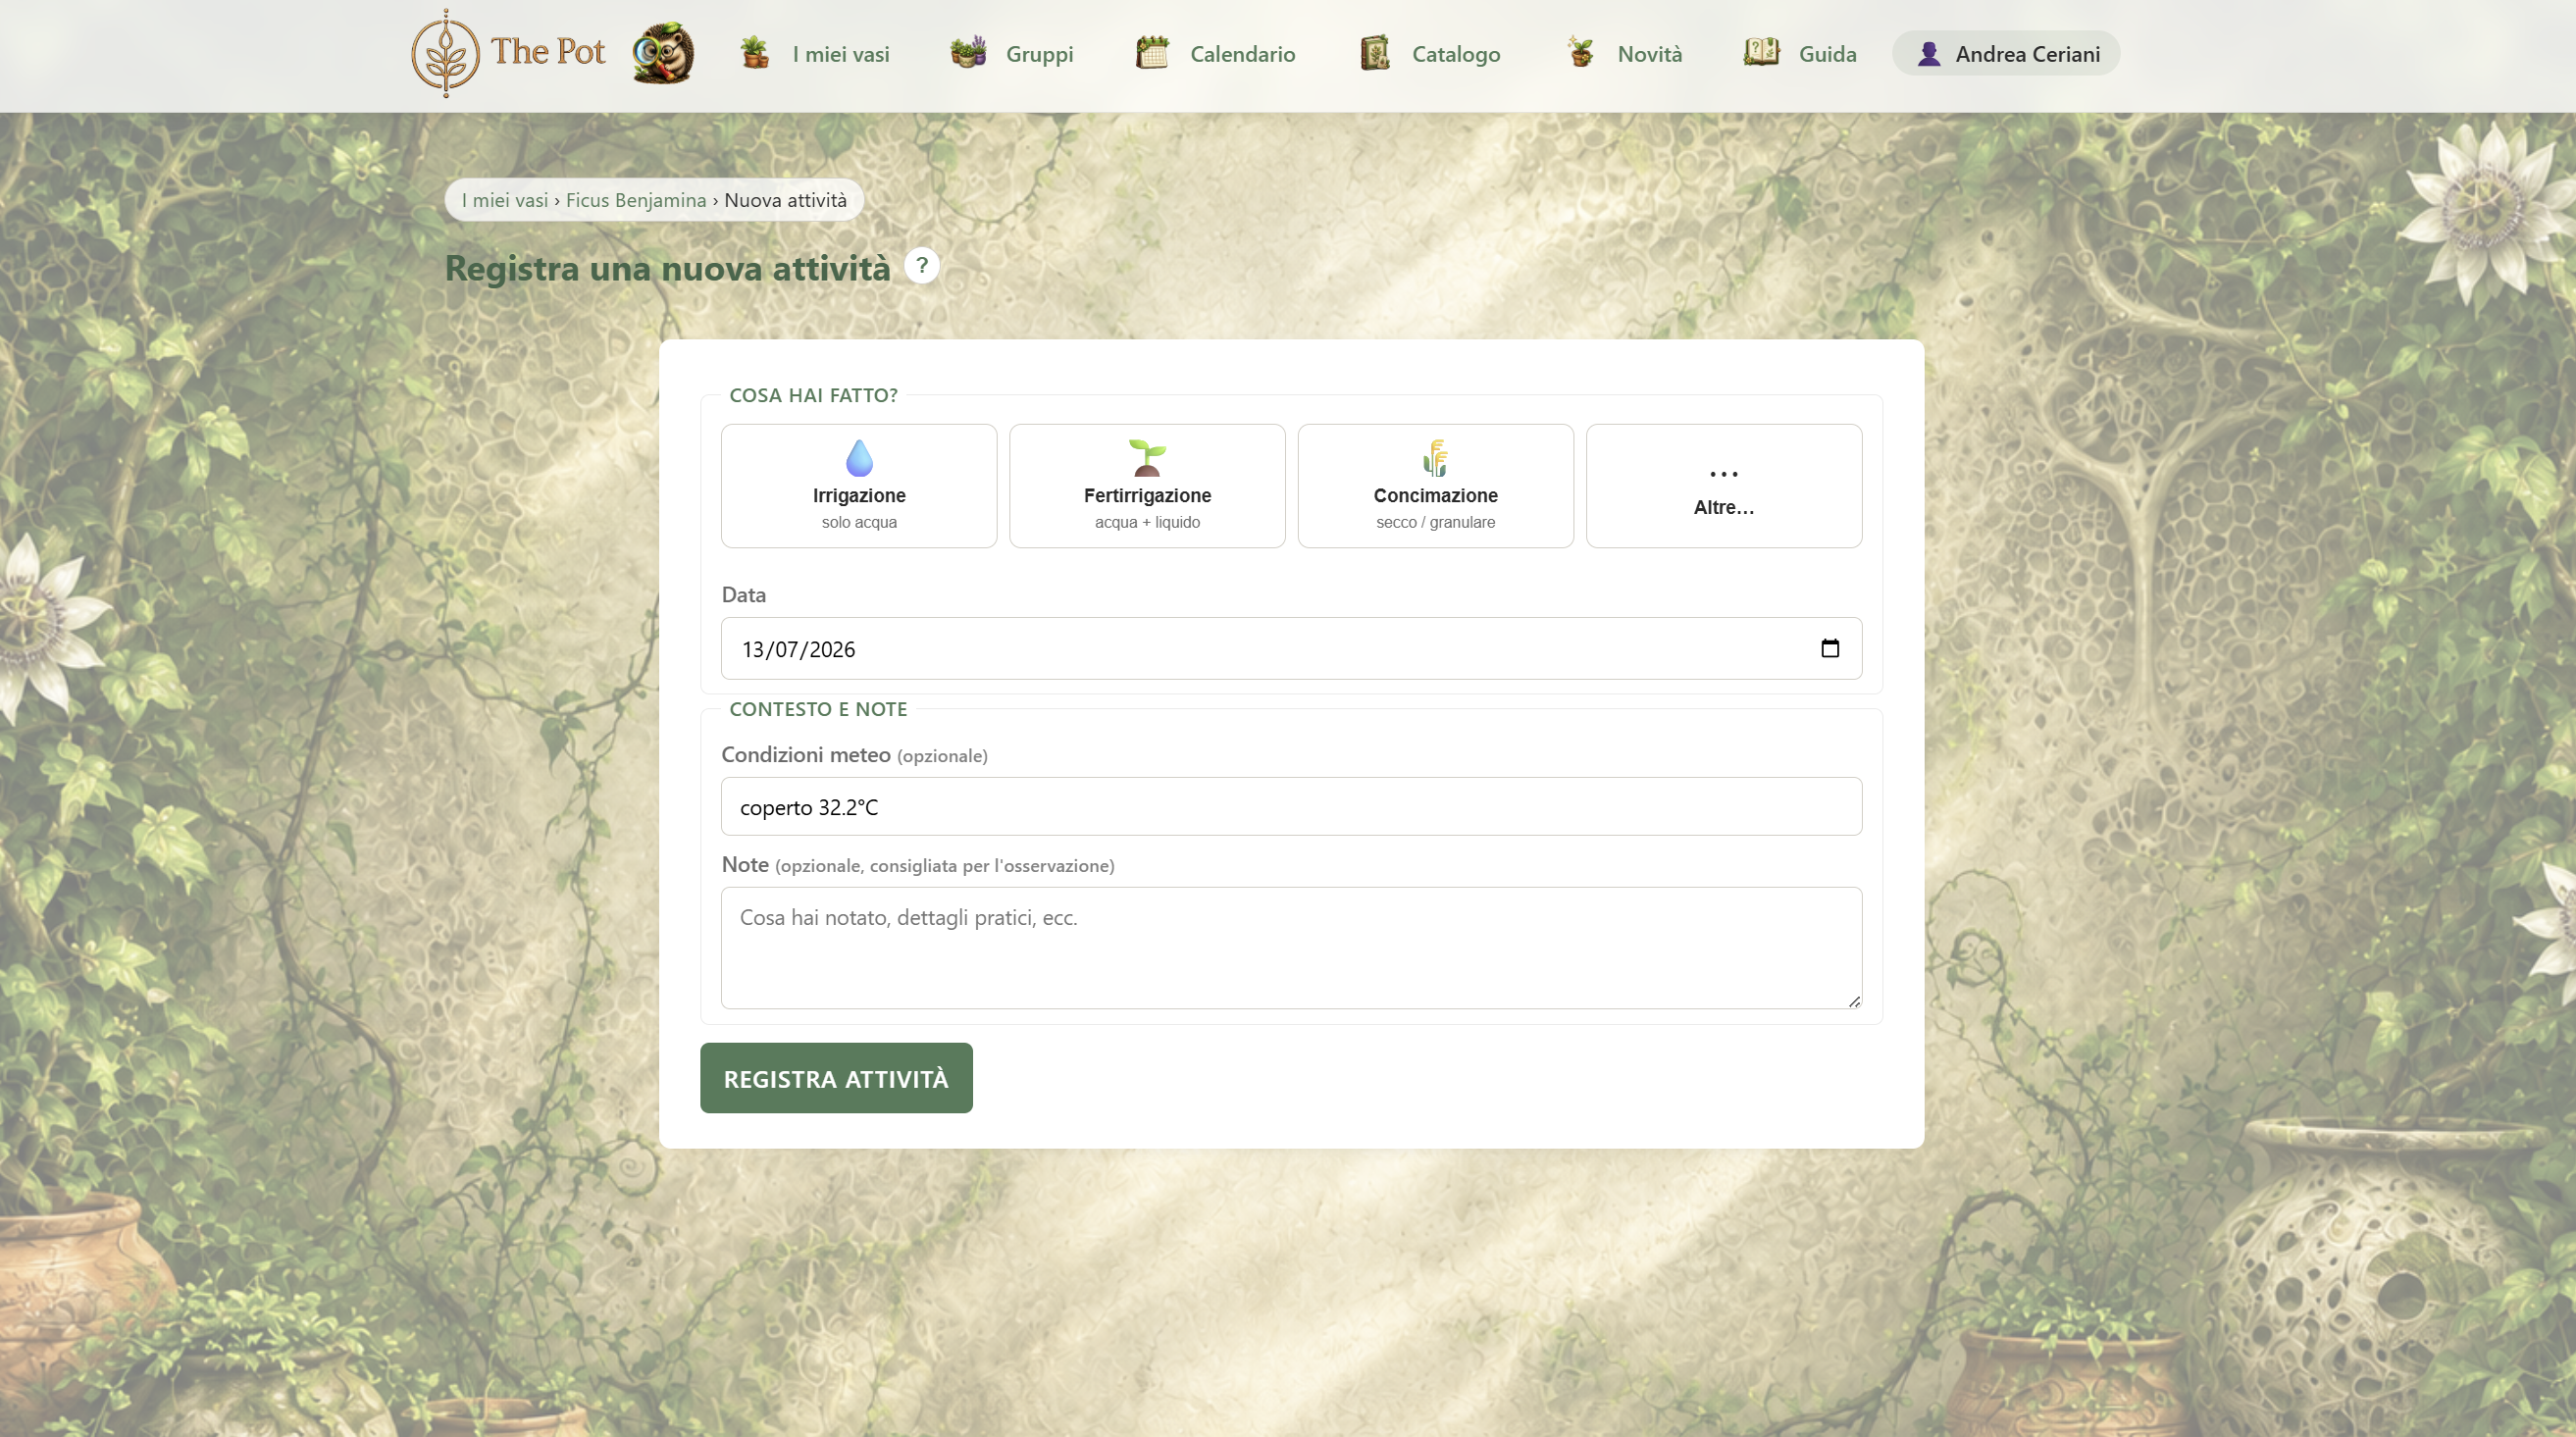Select Fertirrigazione acqua + liquido activity

(x=1147, y=486)
